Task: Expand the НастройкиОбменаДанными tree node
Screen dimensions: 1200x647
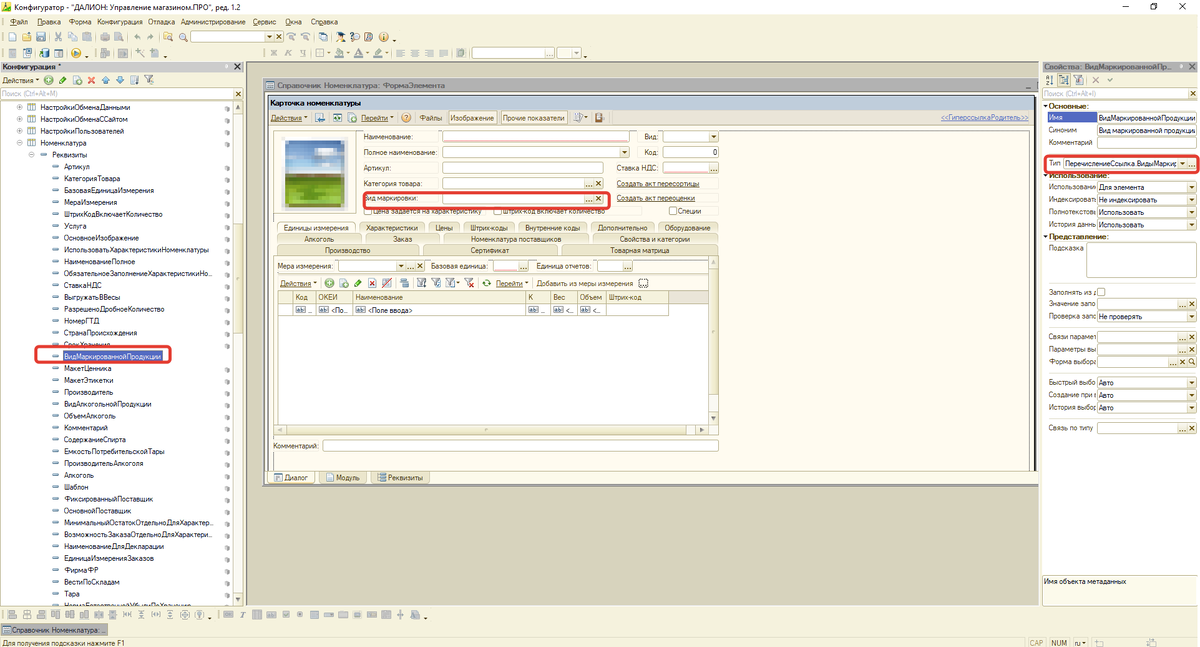Action: pyautogui.click(x=19, y=107)
